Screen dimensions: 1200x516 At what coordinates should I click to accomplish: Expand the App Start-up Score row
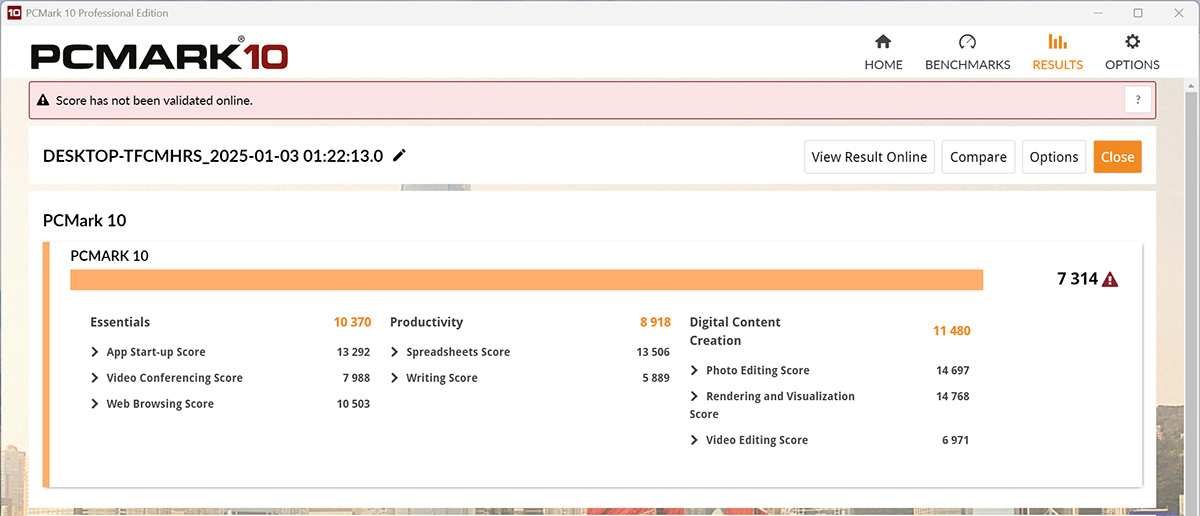tap(94, 352)
